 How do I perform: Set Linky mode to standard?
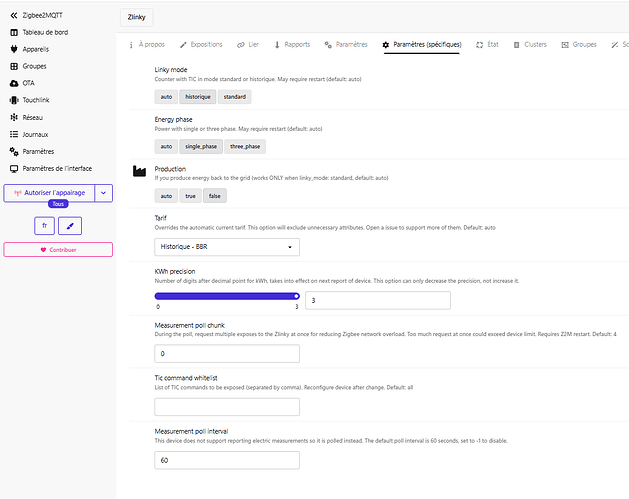point(235,97)
